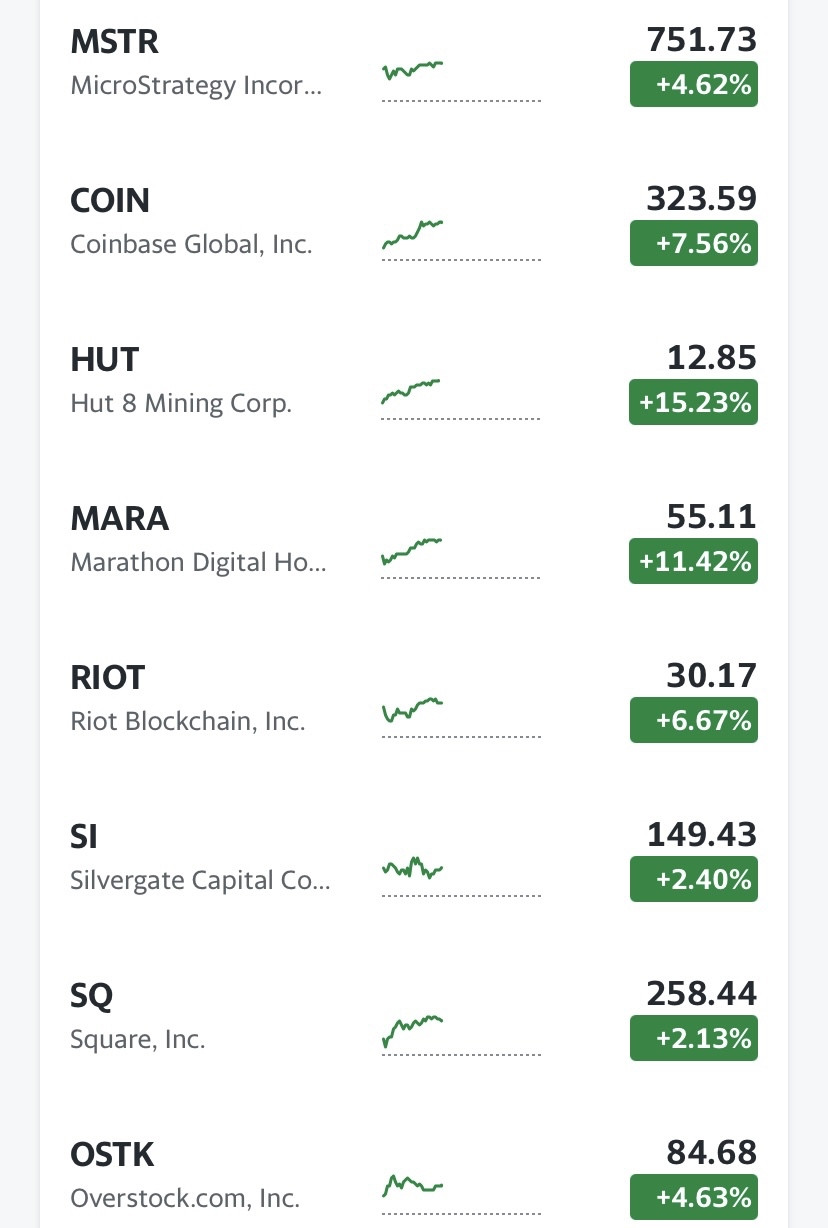This screenshot has height=1228, width=828.
Task: Tap the +11.42% change badge
Action: [x=694, y=561]
